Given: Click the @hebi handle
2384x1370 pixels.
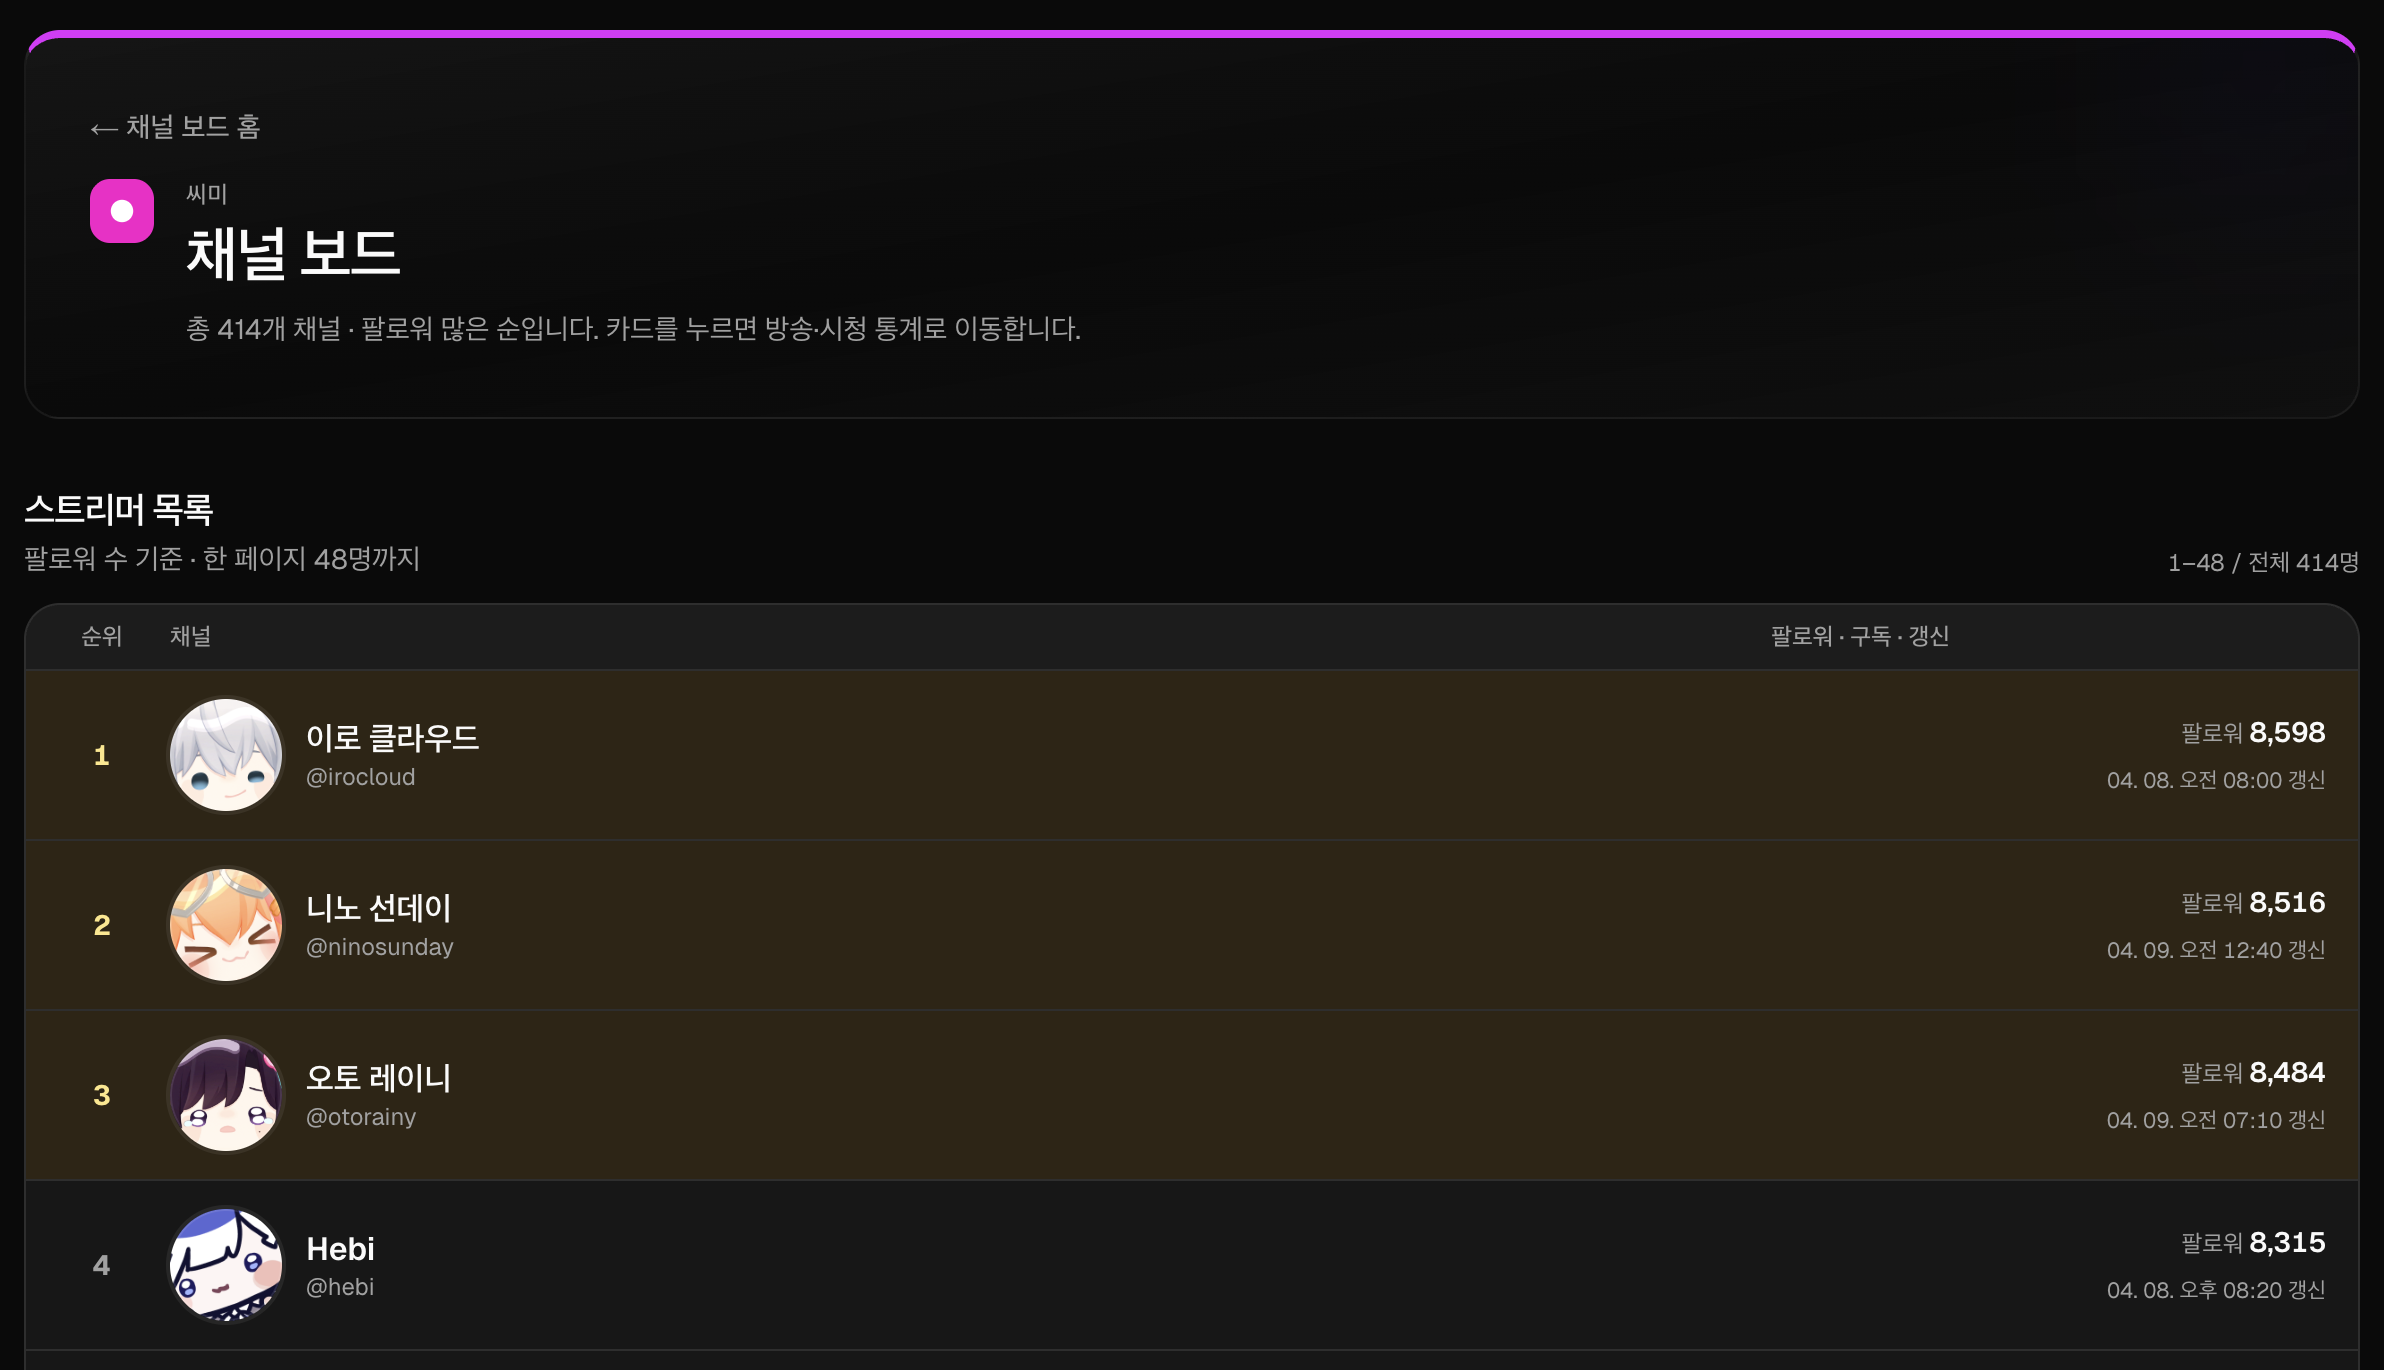Looking at the screenshot, I should tap(340, 1287).
